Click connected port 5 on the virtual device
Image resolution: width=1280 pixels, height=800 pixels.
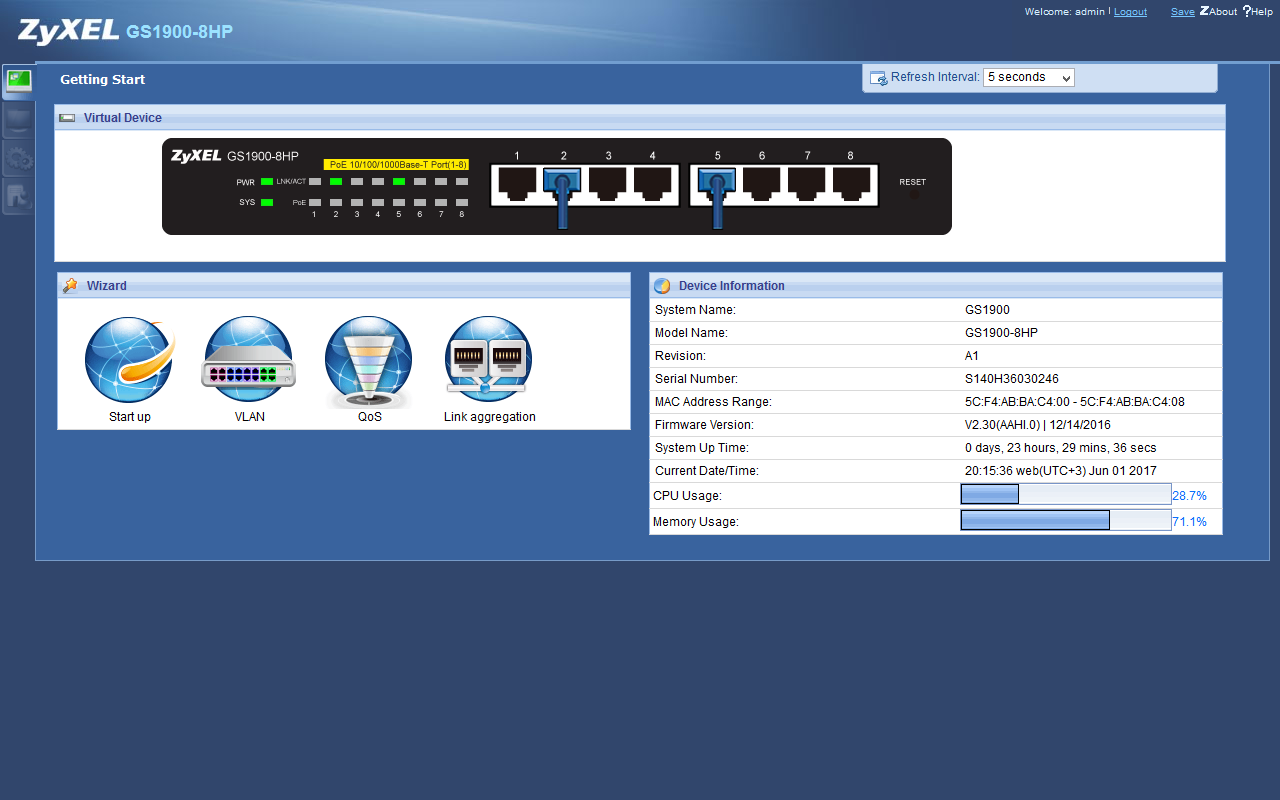717,185
